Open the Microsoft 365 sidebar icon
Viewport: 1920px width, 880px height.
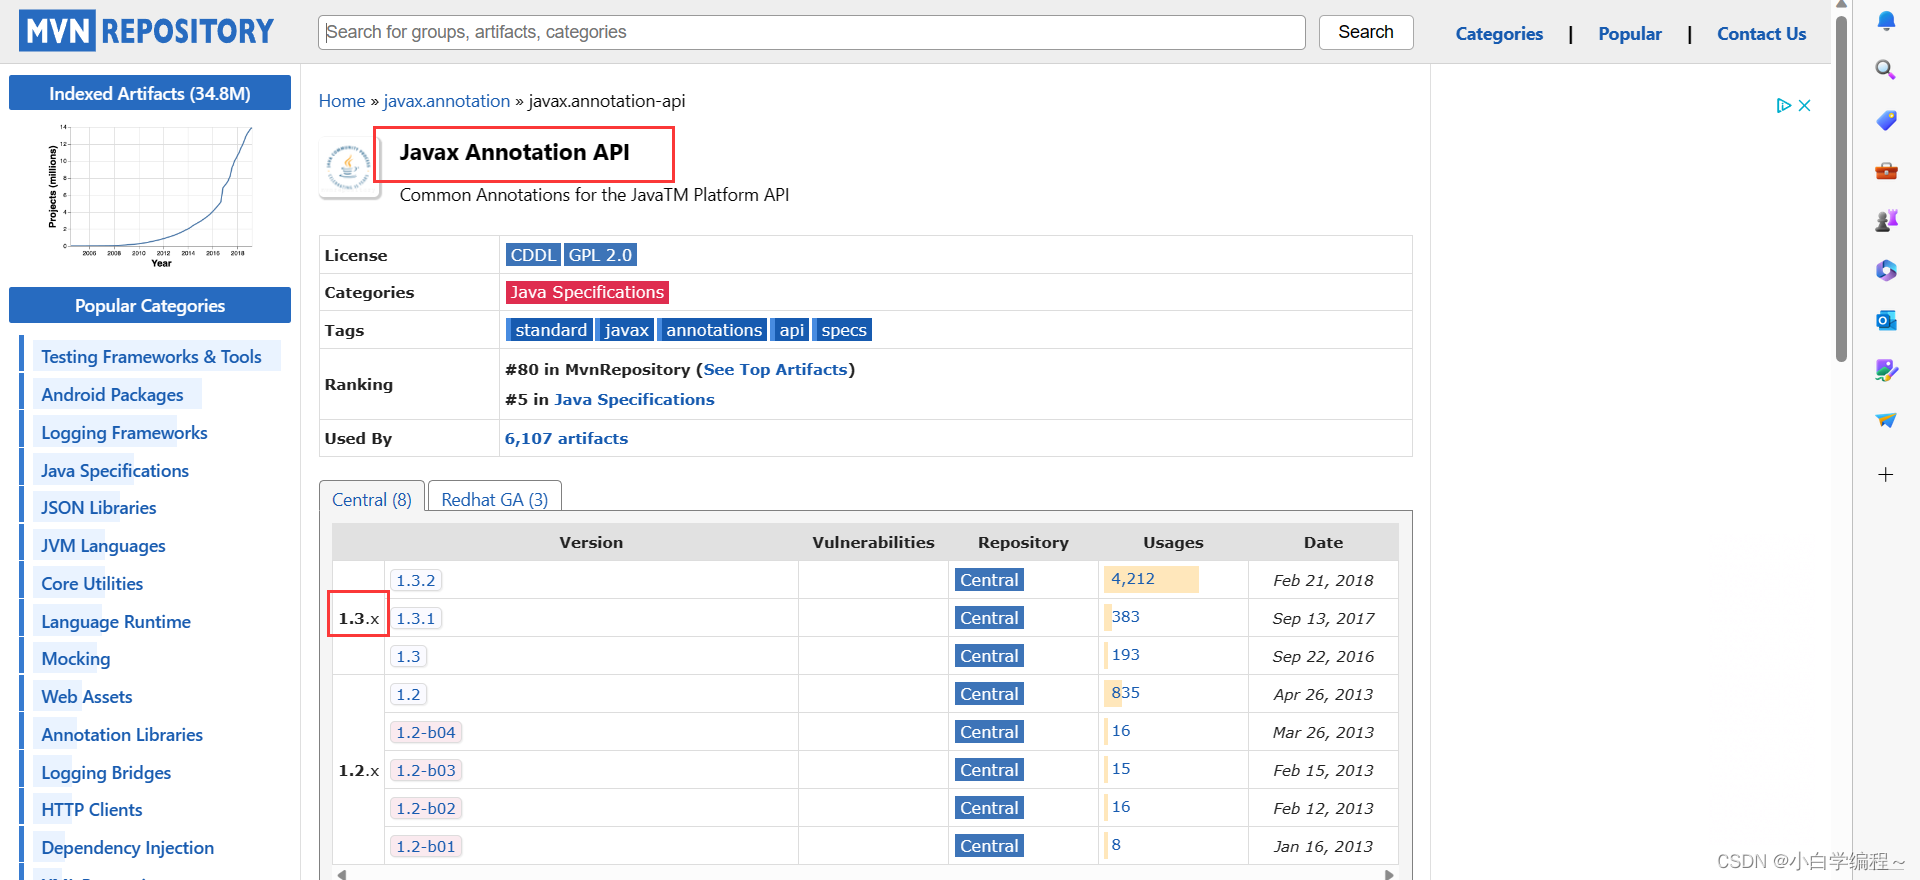click(x=1886, y=270)
